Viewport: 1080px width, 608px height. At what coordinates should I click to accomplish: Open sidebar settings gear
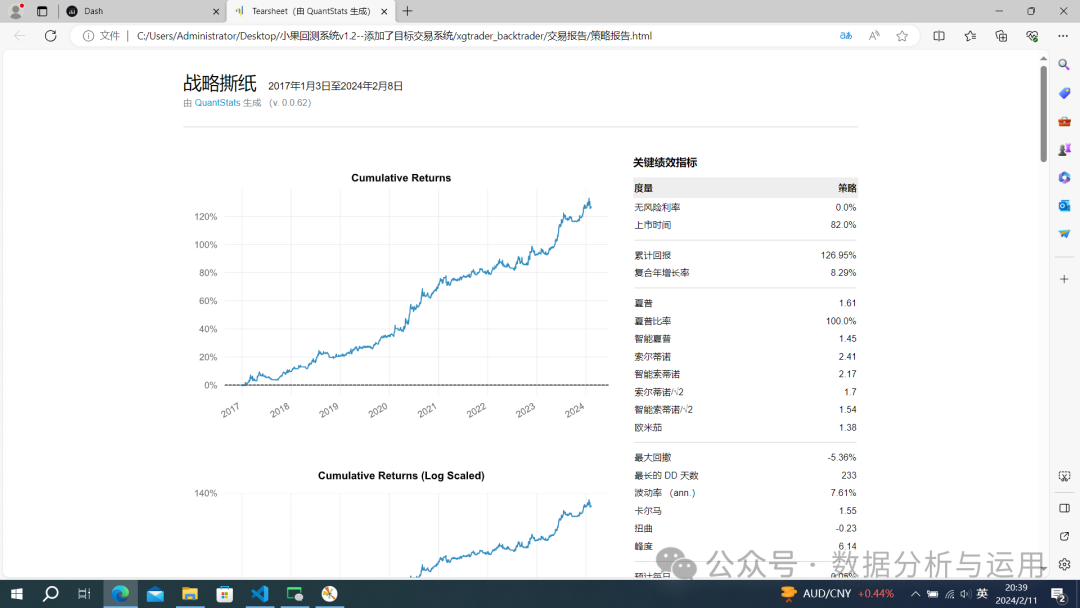point(1064,565)
